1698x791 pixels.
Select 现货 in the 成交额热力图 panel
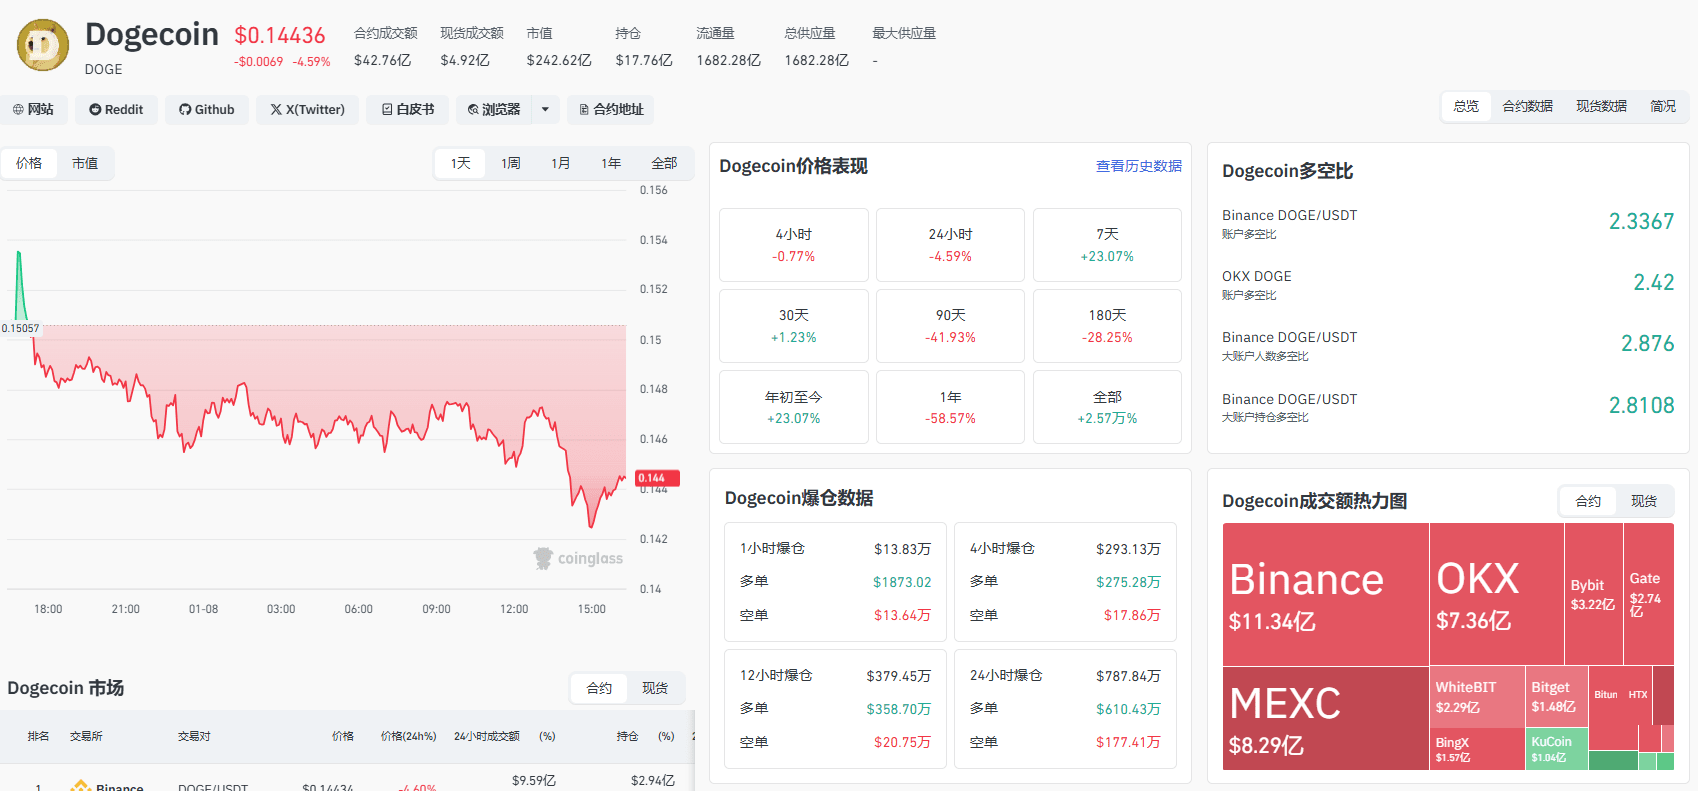click(x=1644, y=501)
